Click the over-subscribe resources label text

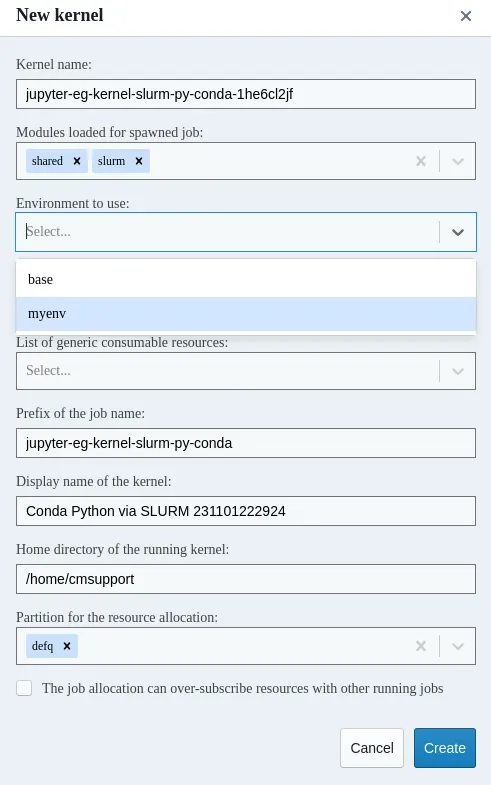tap(242, 688)
